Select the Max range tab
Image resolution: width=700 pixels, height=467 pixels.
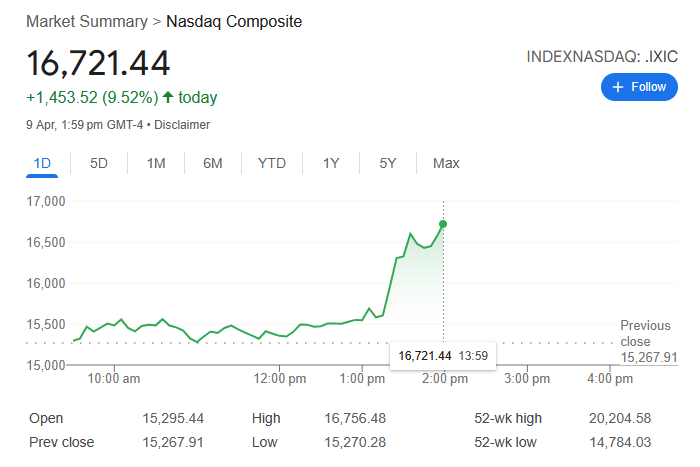pyautogui.click(x=446, y=163)
